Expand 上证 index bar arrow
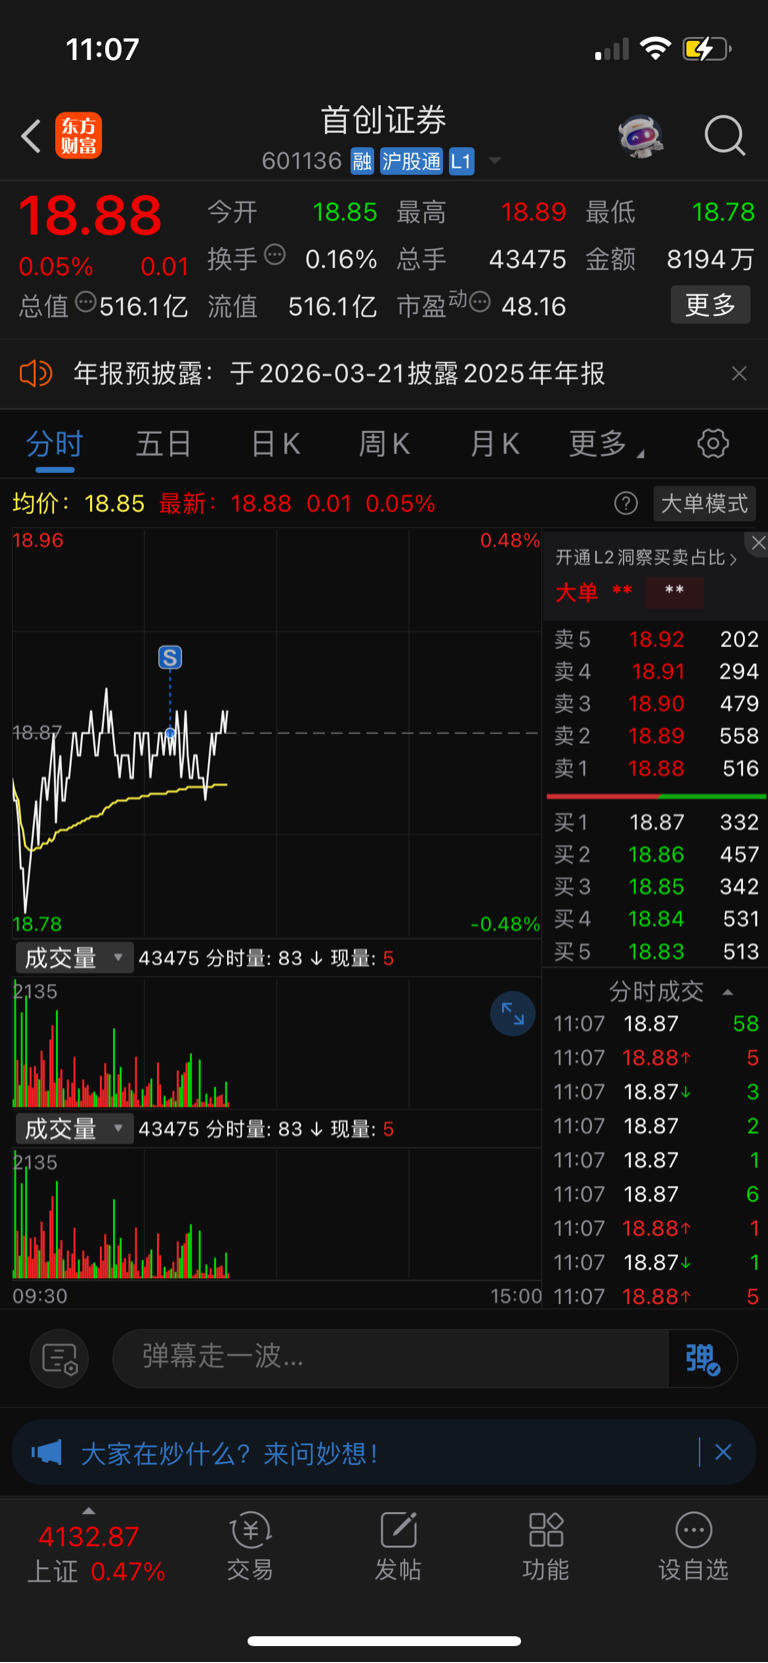The image size is (768, 1663). pyautogui.click(x=89, y=1511)
